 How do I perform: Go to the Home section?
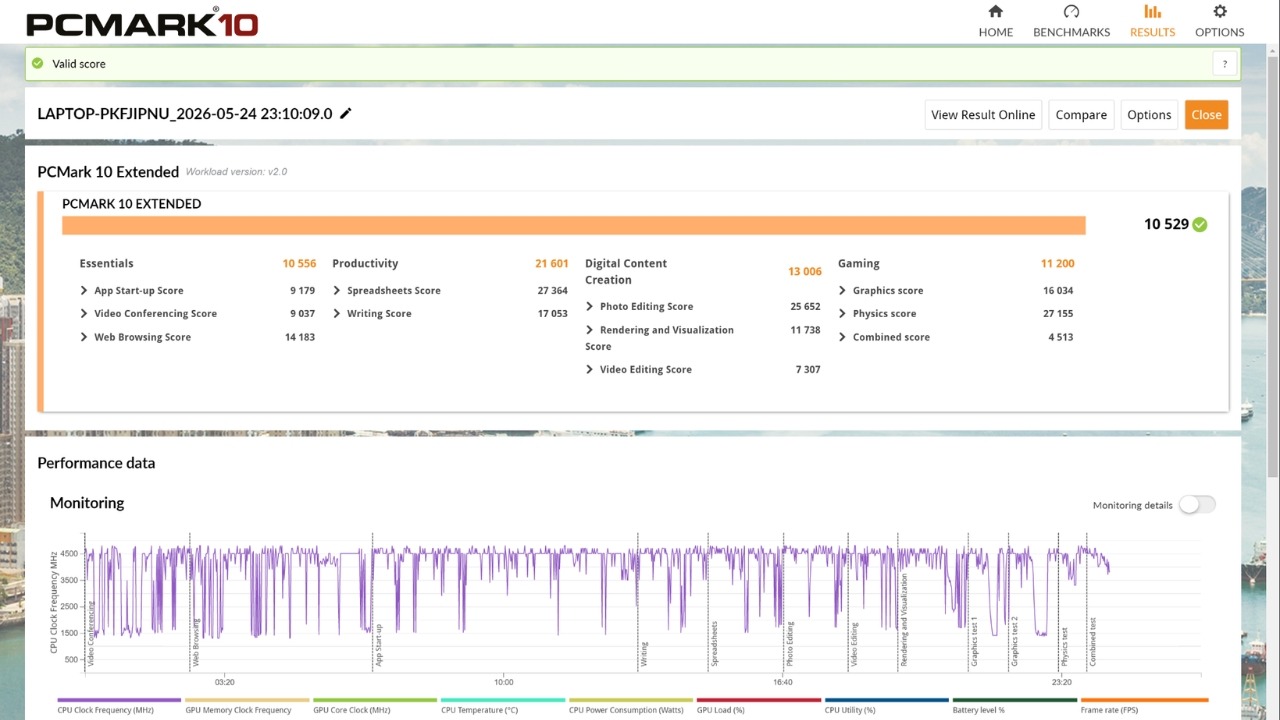point(995,21)
